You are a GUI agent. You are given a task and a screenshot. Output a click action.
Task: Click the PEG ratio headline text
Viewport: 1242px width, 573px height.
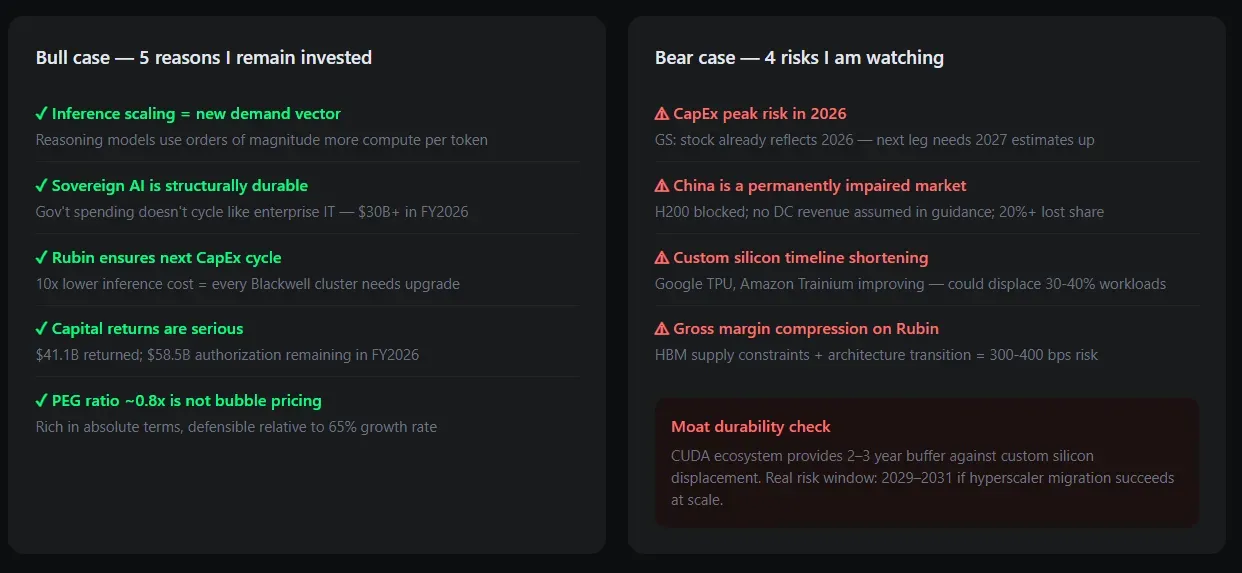point(187,401)
